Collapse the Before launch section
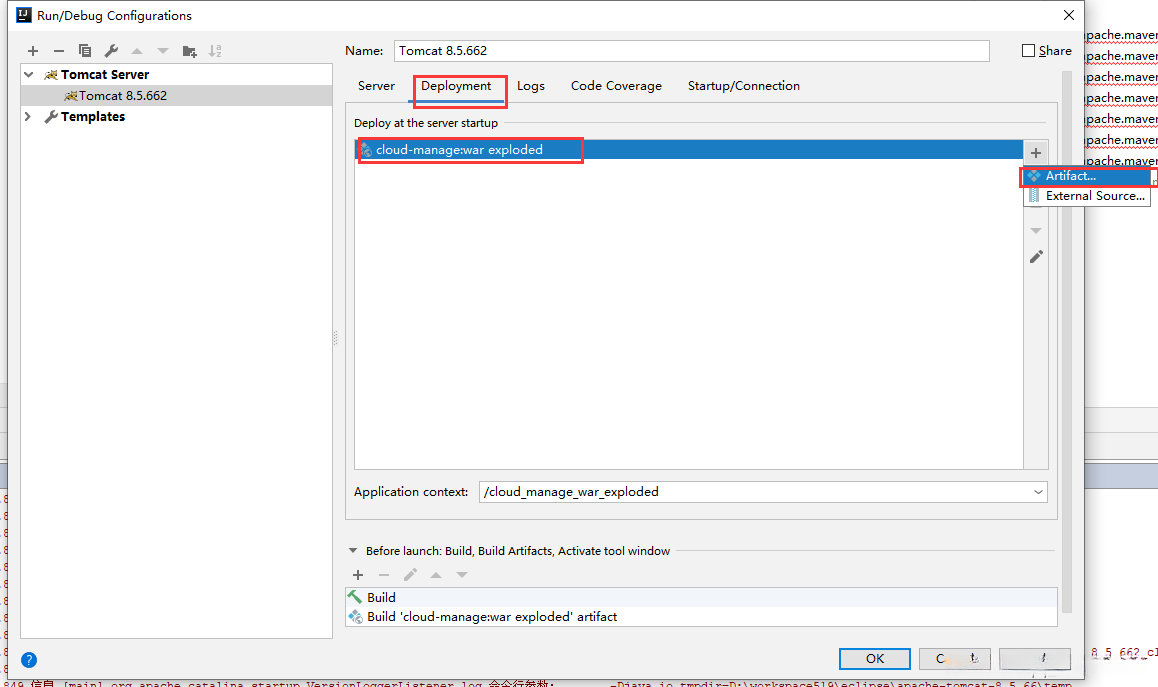 [x=353, y=551]
